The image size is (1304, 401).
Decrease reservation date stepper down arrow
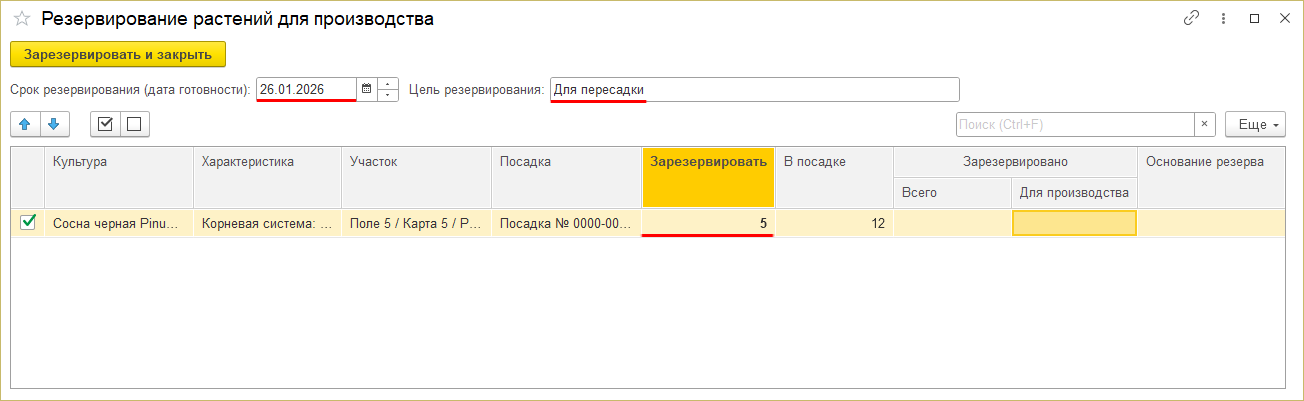tap(388, 95)
